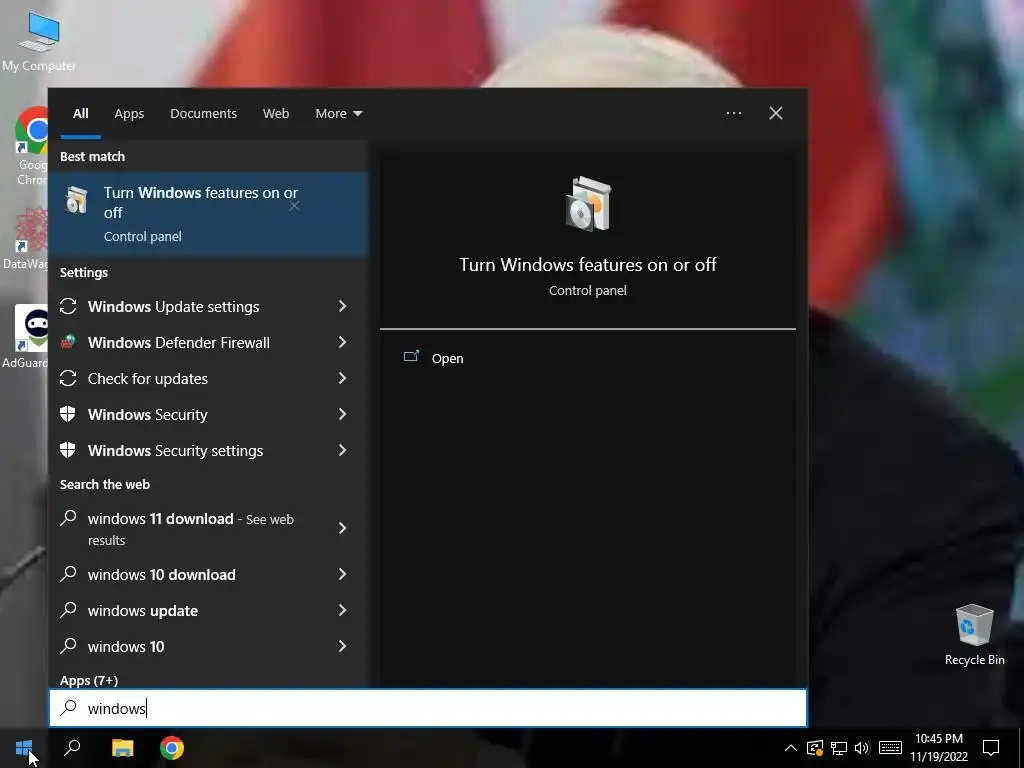Open the Windows Security result
The image size is (1024, 768).
tap(189, 414)
